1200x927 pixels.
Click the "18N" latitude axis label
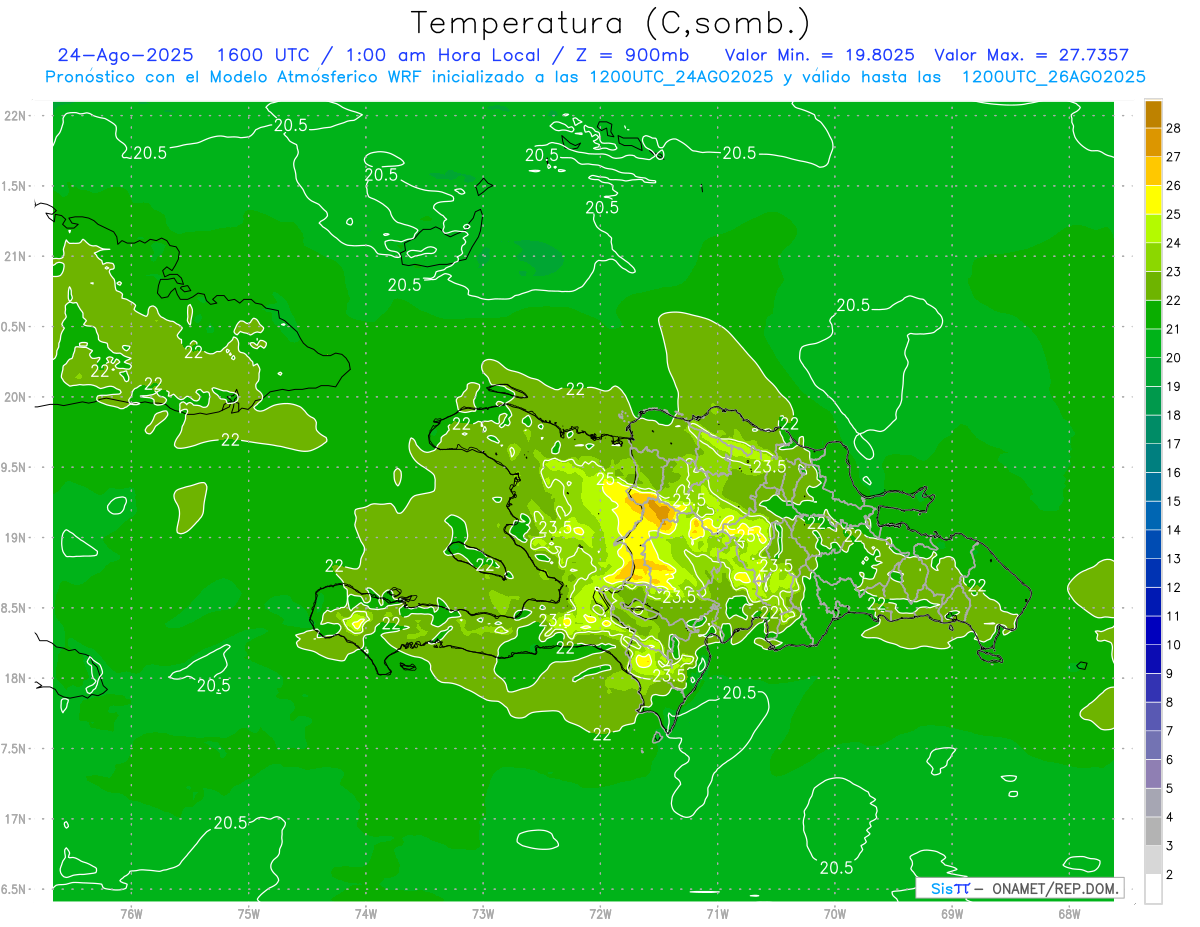click(x=16, y=678)
